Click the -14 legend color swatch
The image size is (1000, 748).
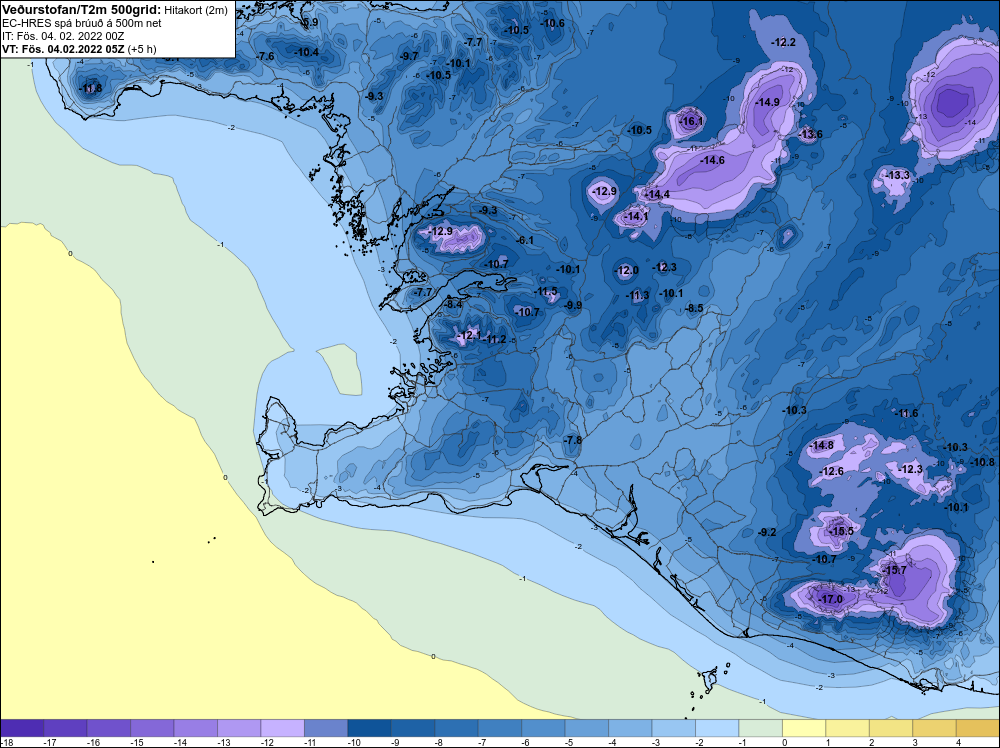(x=196, y=728)
